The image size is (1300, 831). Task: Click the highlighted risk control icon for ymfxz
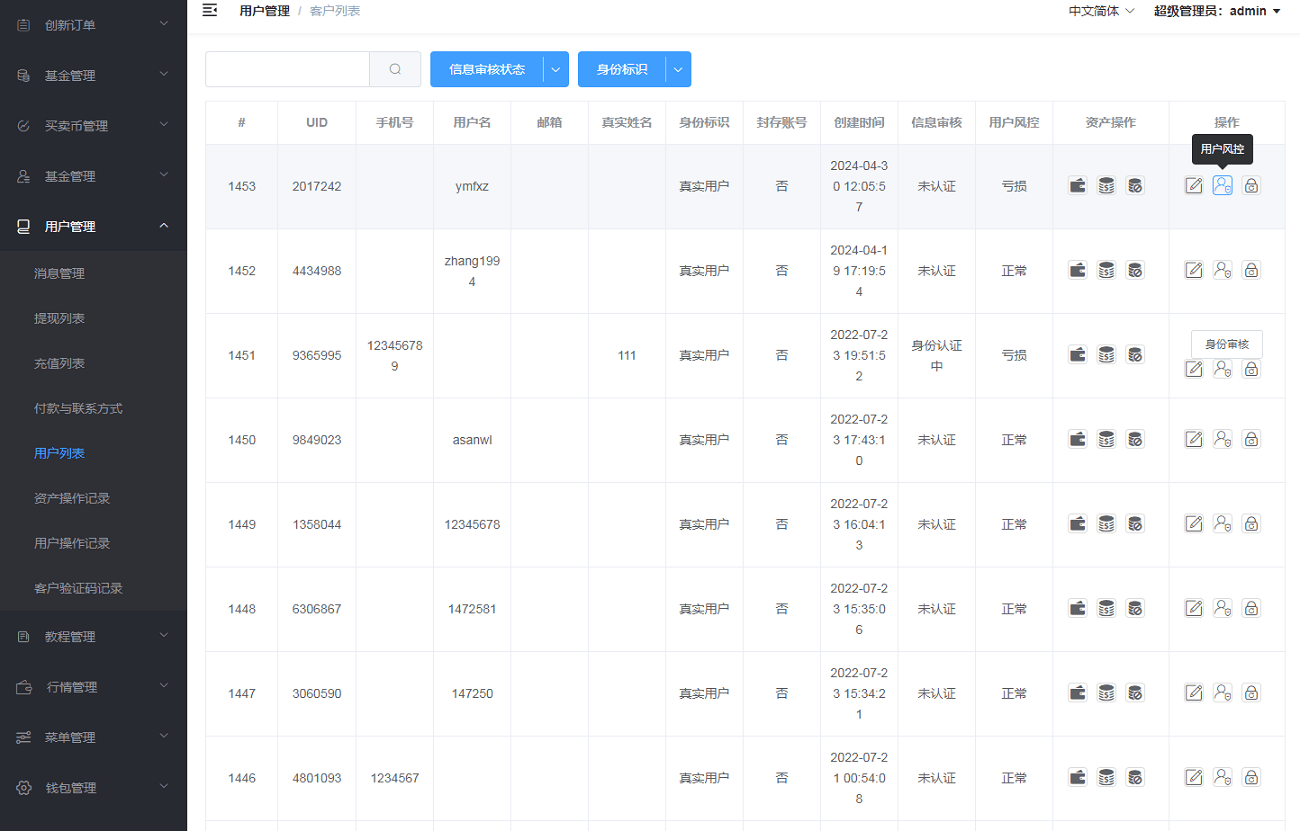1222,185
